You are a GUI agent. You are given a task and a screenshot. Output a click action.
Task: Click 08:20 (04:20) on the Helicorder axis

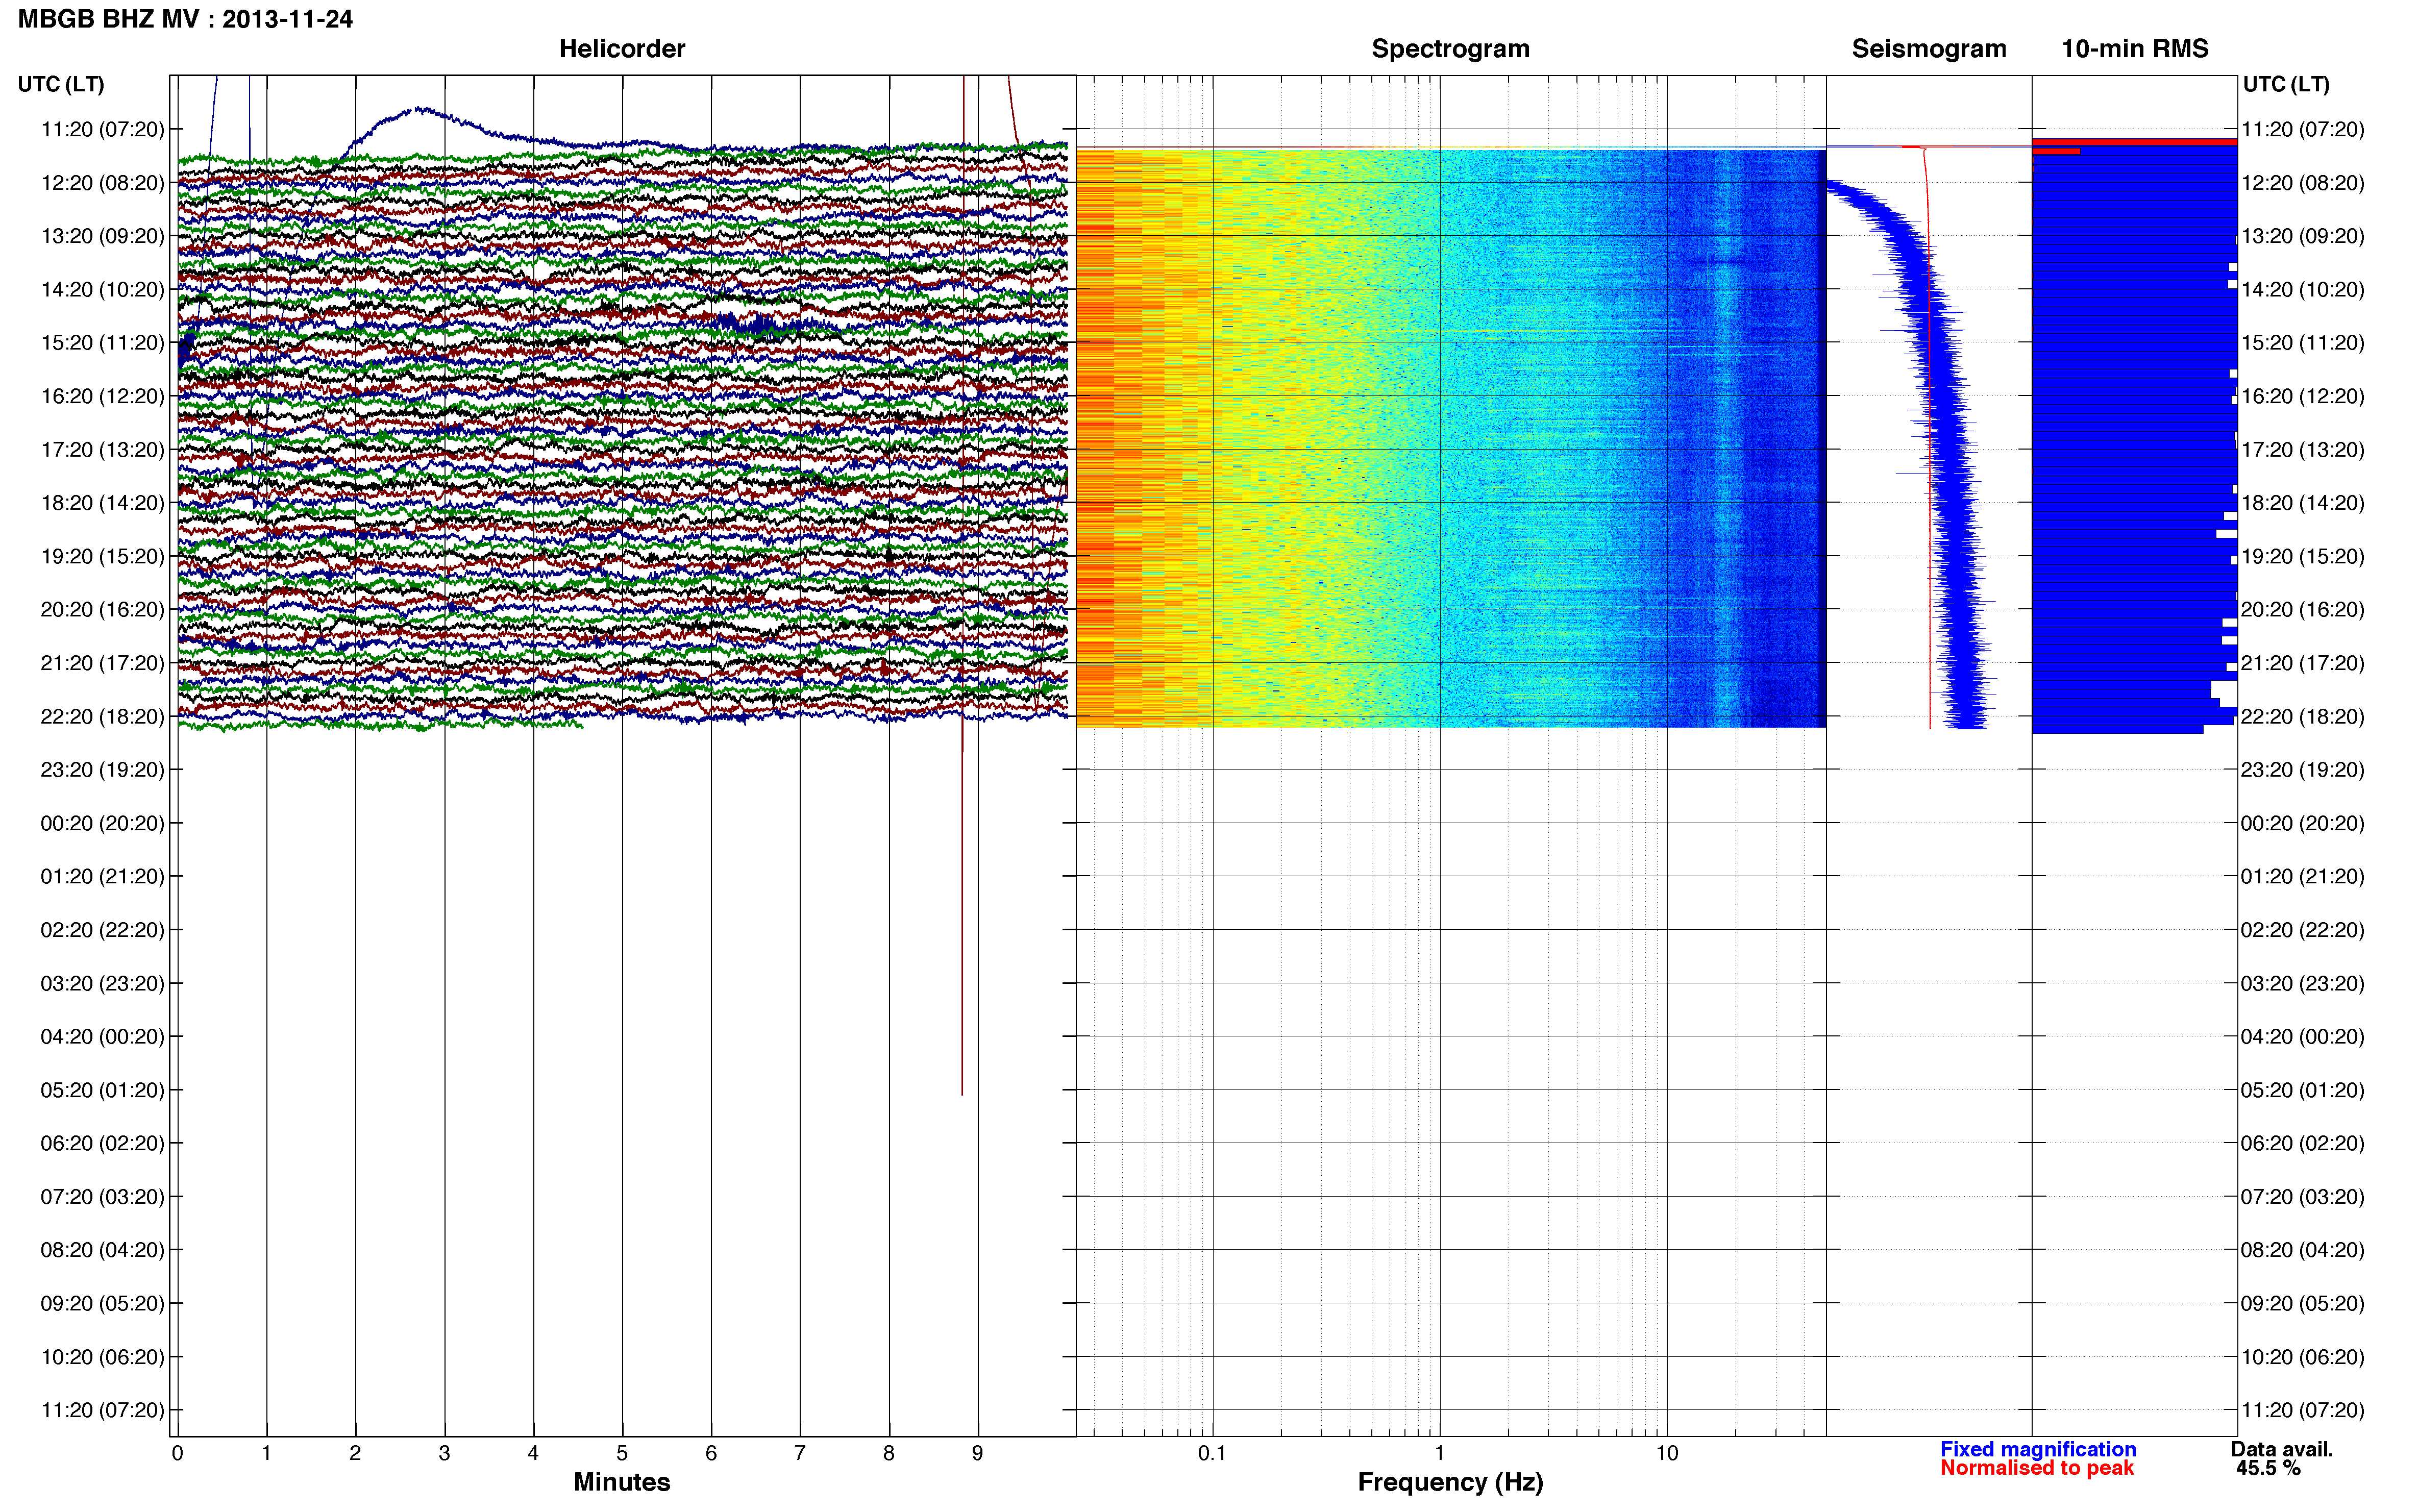coord(102,1250)
